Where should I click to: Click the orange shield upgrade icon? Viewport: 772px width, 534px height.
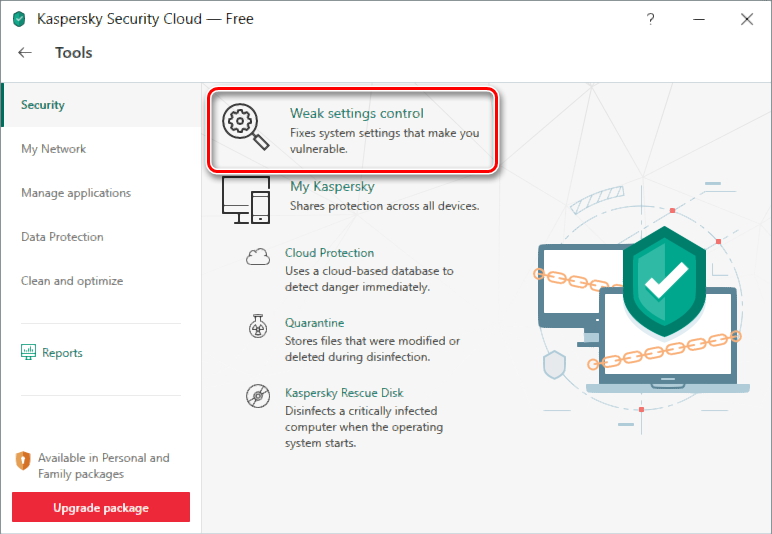(23, 461)
